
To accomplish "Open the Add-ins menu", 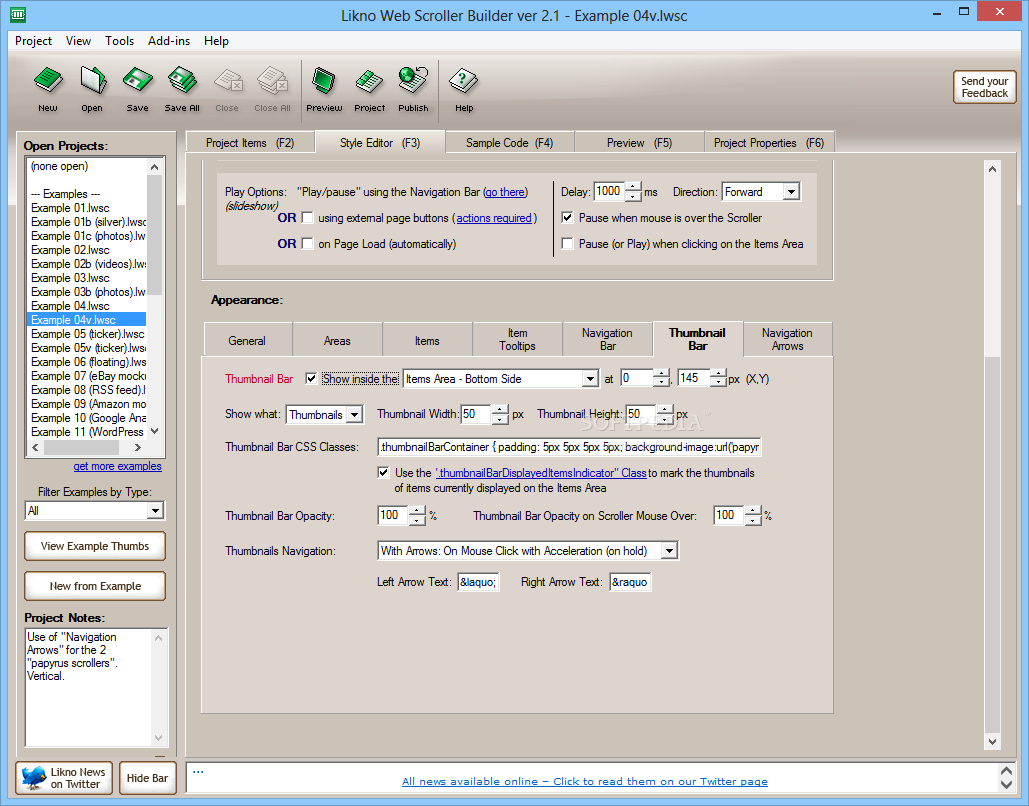I will pos(169,41).
